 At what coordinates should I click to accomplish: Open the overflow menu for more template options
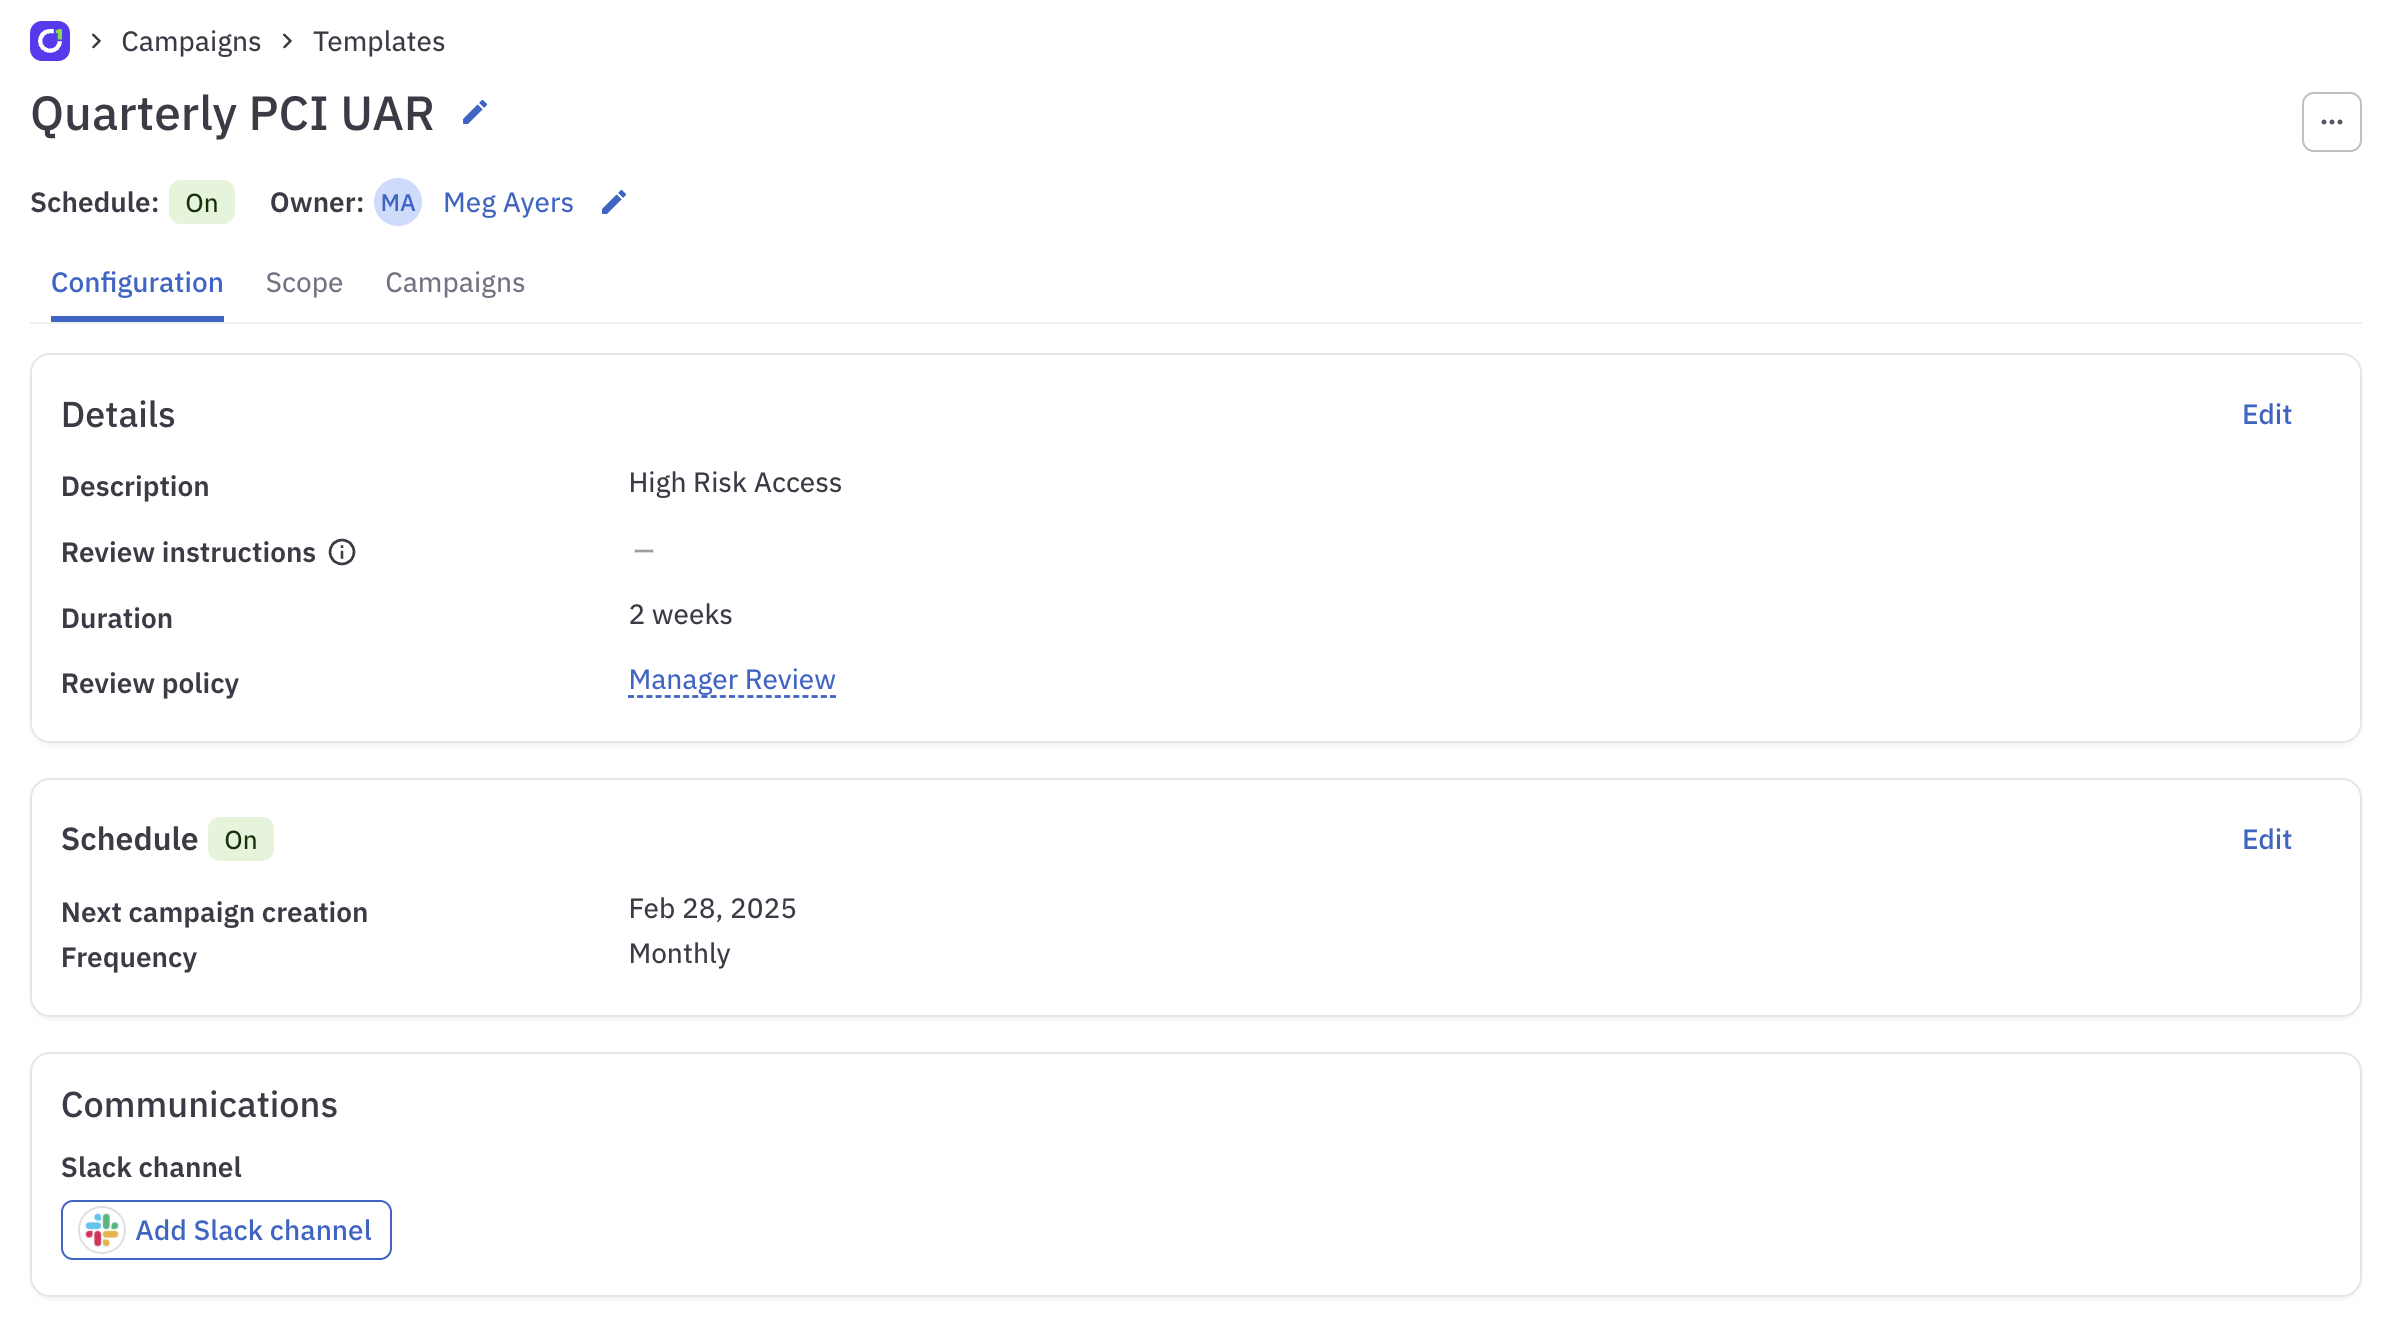pyautogui.click(x=2331, y=121)
